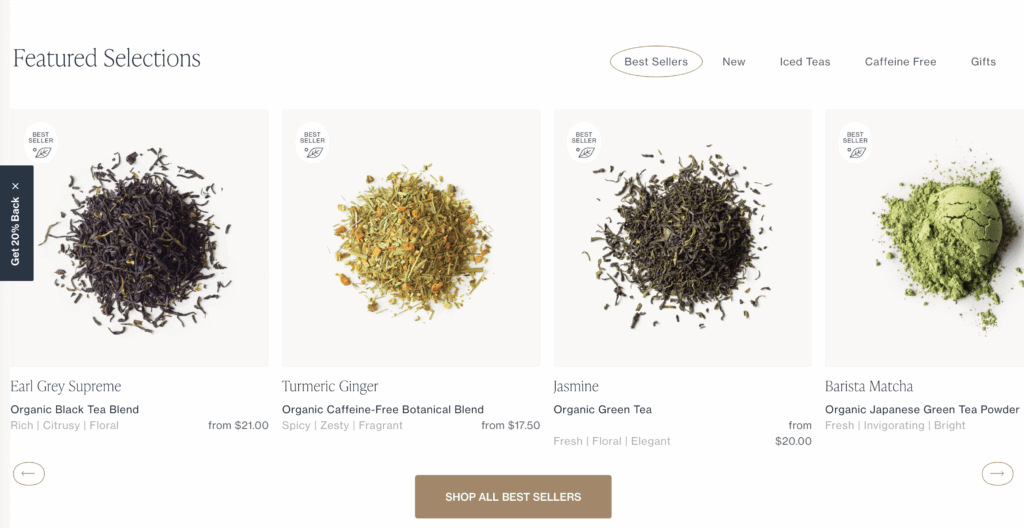Click Best Seller badge on Barista Matcha

coord(855,143)
